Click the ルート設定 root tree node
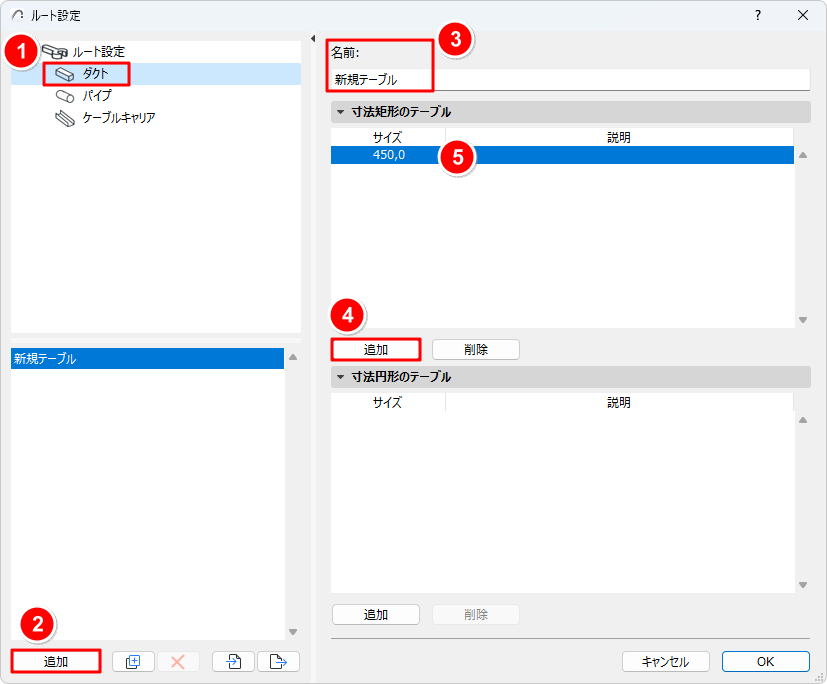827x684 pixels. (98, 52)
